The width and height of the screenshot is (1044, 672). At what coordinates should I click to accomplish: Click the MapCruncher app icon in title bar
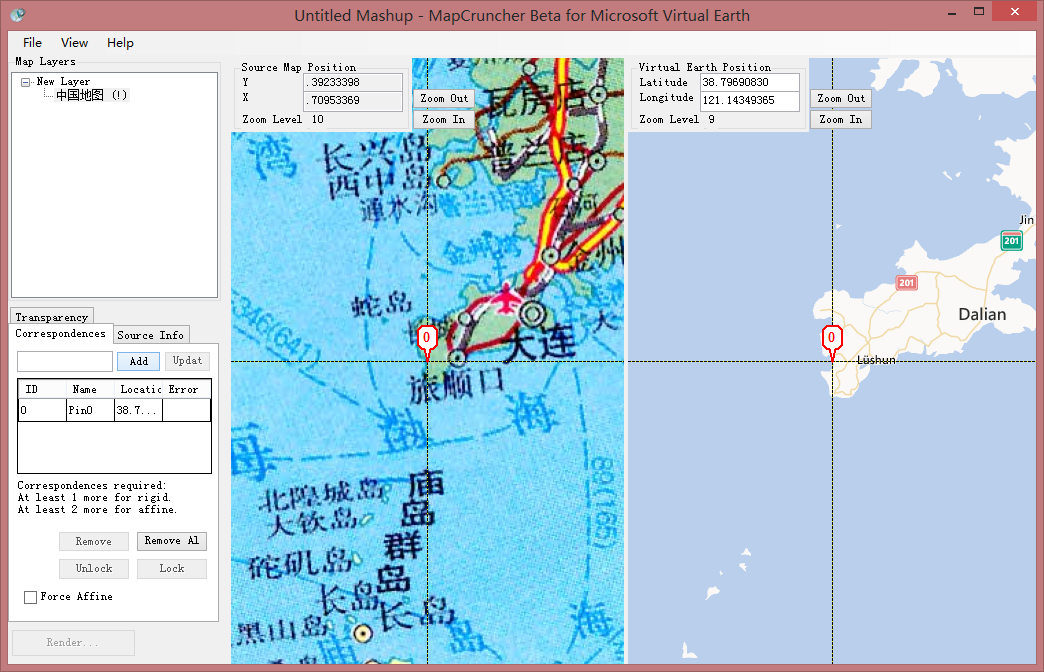pos(18,14)
